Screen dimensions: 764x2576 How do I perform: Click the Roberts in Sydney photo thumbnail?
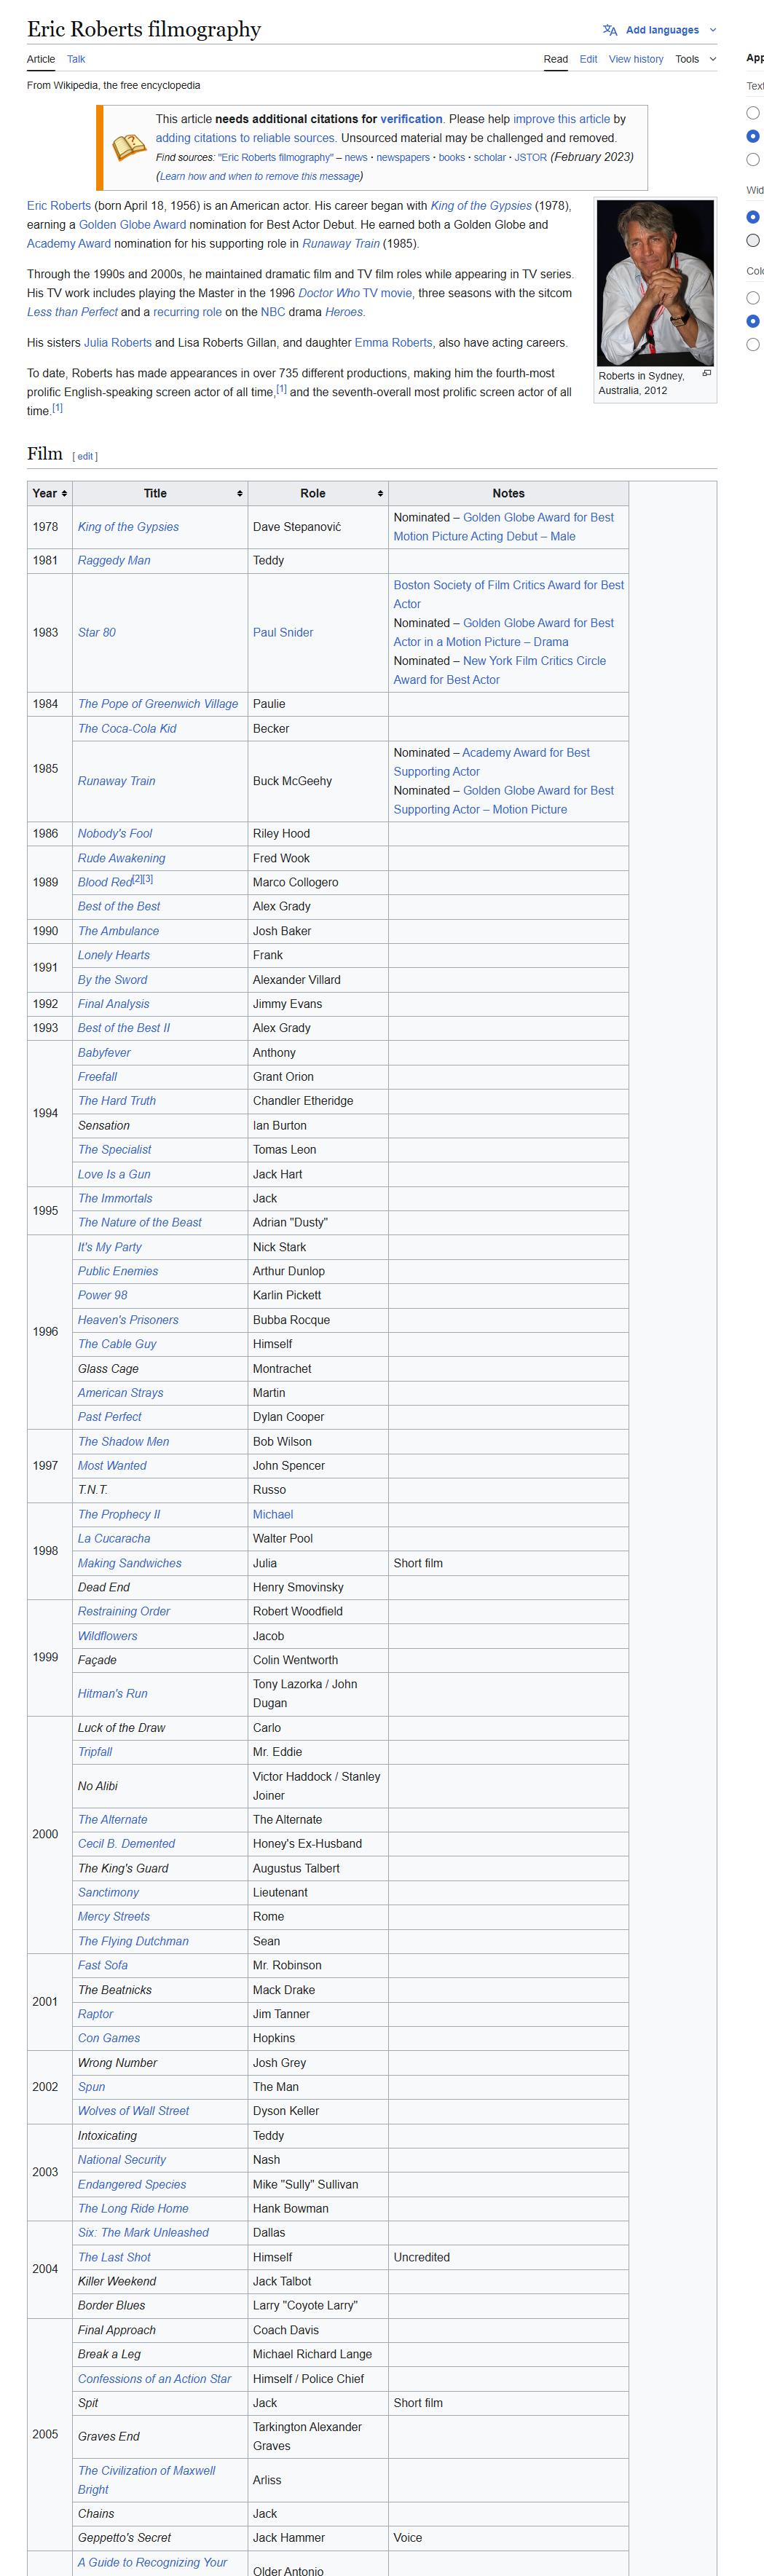[x=655, y=283]
